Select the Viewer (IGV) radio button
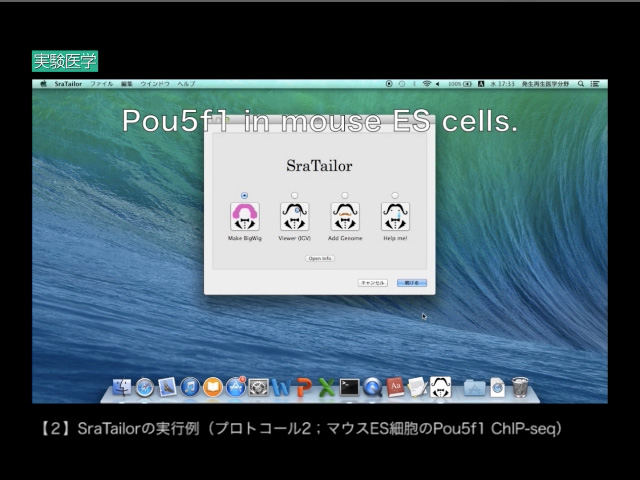Image resolution: width=640 pixels, height=480 pixels. (x=294, y=195)
